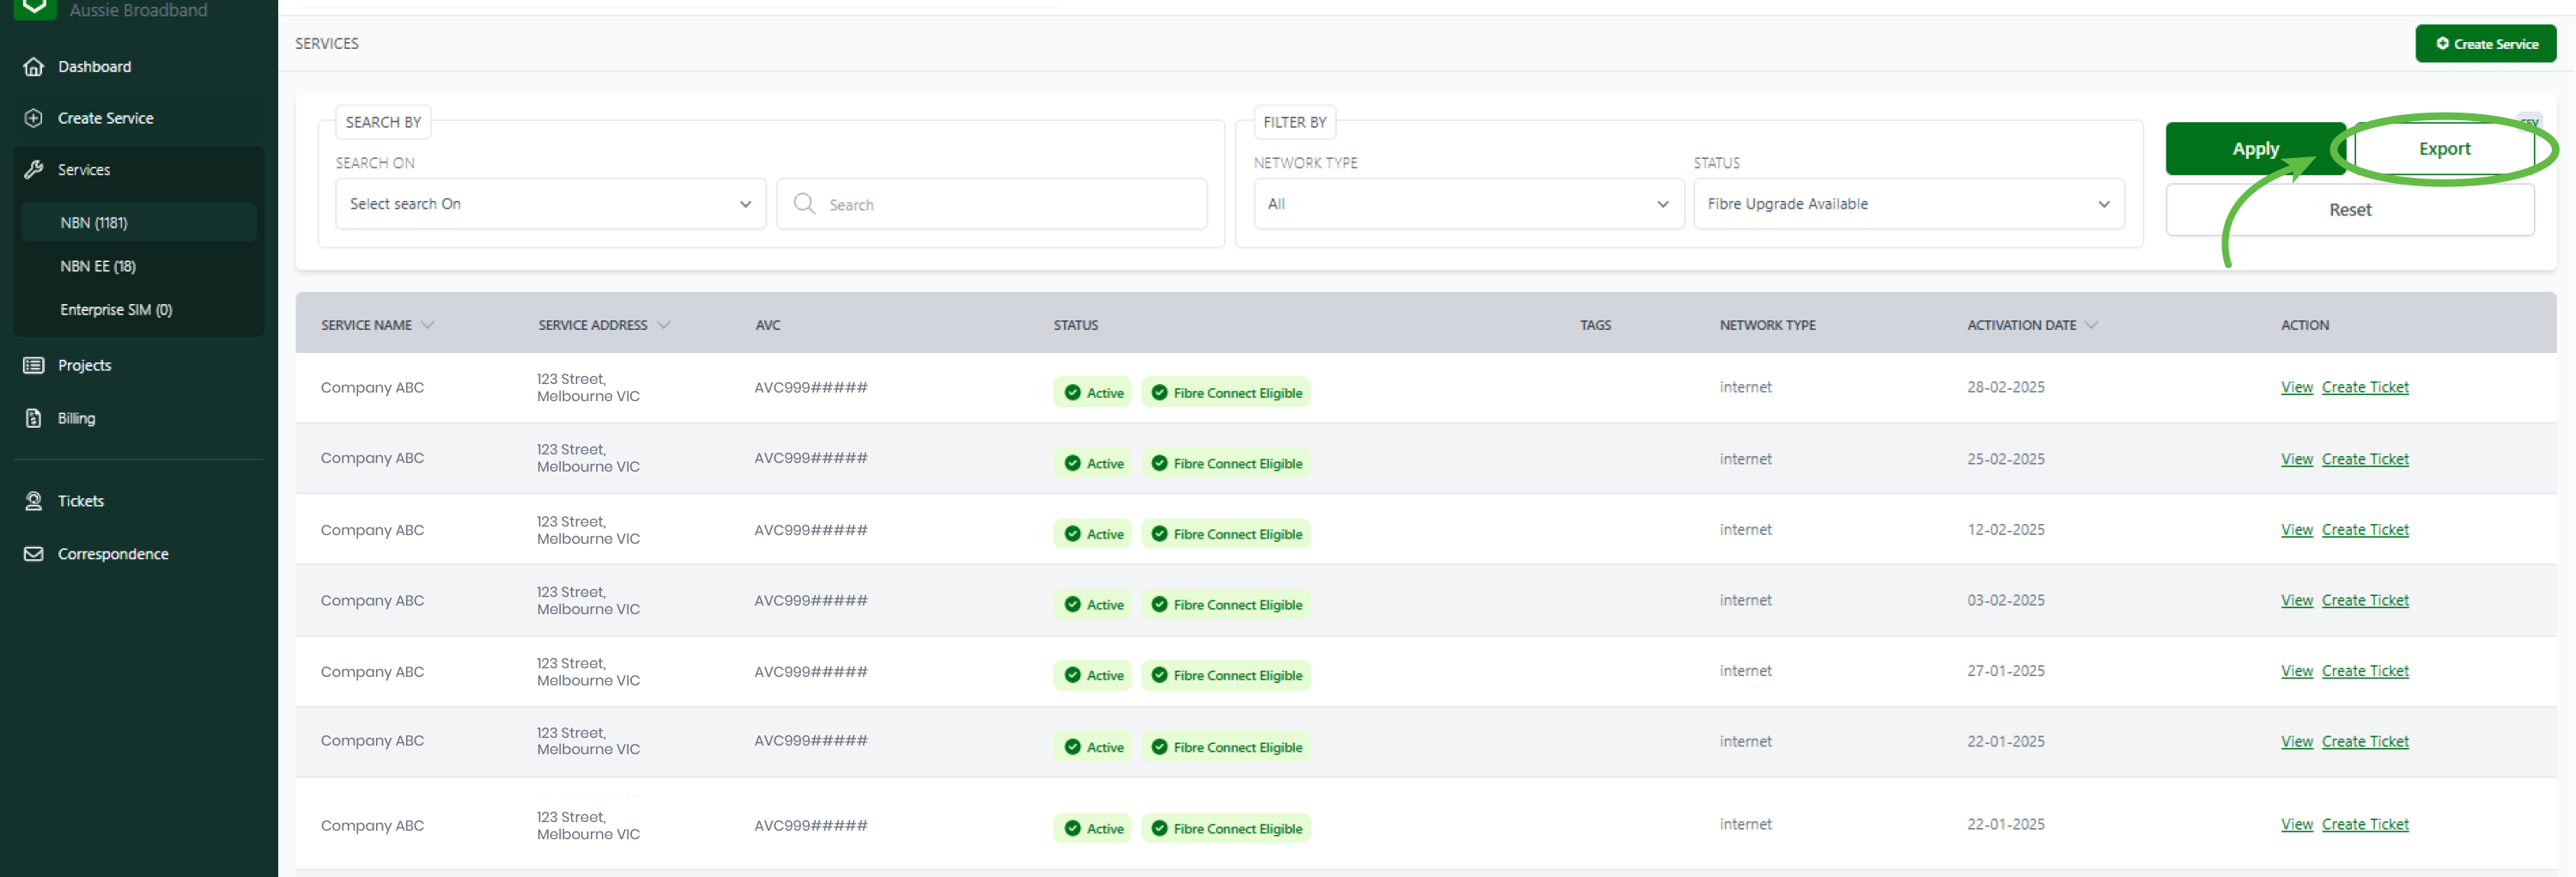The image size is (2576, 877).
Task: Click the Billing document icon
Action: coord(33,418)
